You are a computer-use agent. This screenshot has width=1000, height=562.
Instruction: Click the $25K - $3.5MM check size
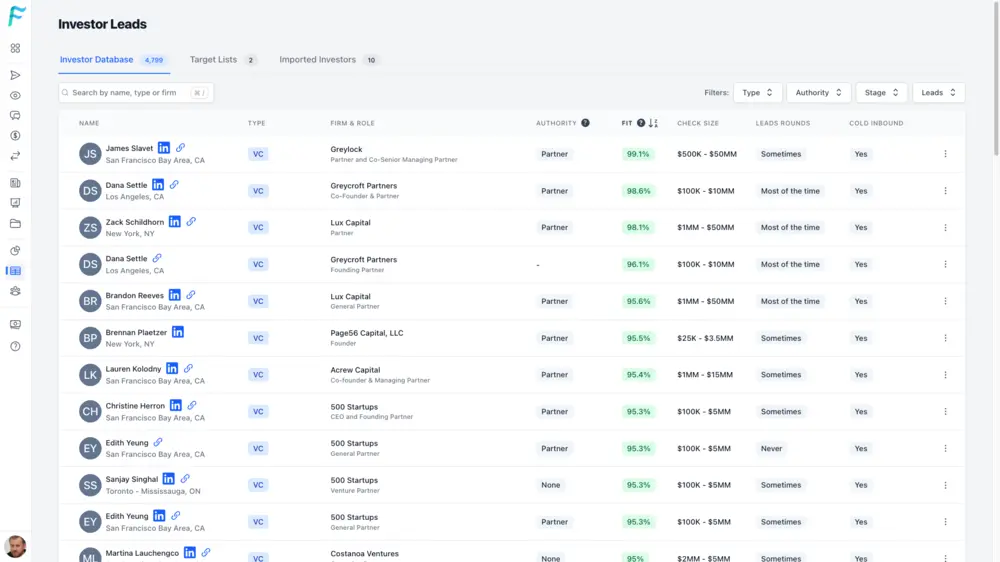pos(705,338)
